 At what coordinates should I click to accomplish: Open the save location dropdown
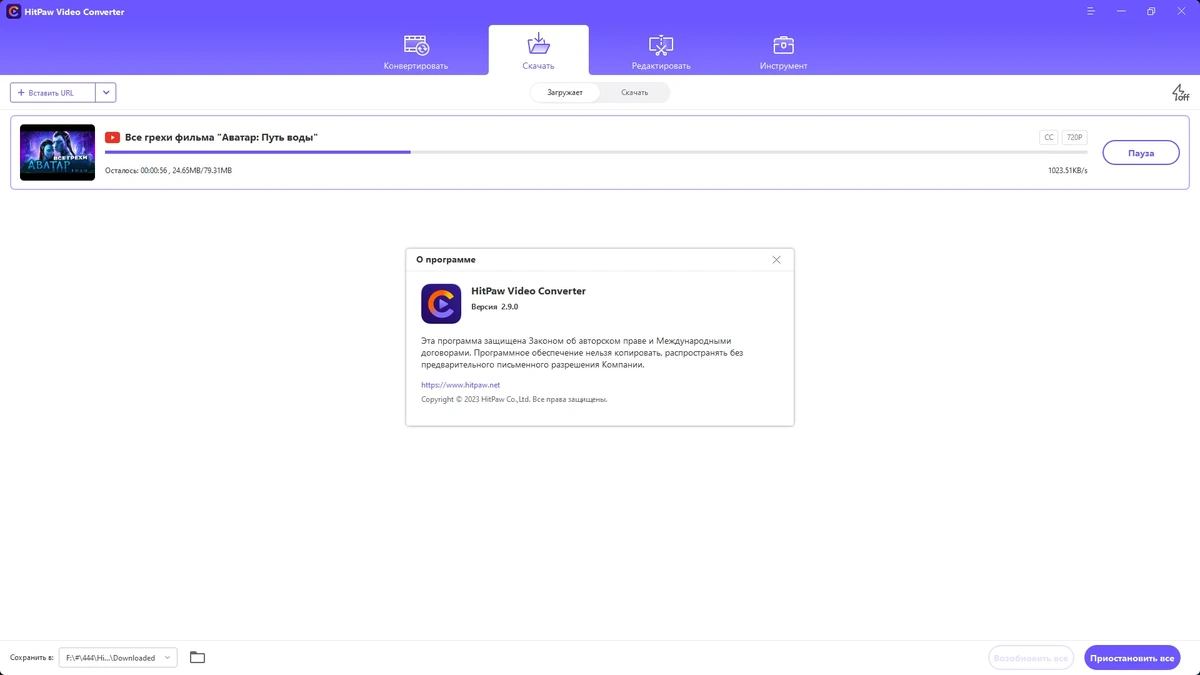click(118, 658)
